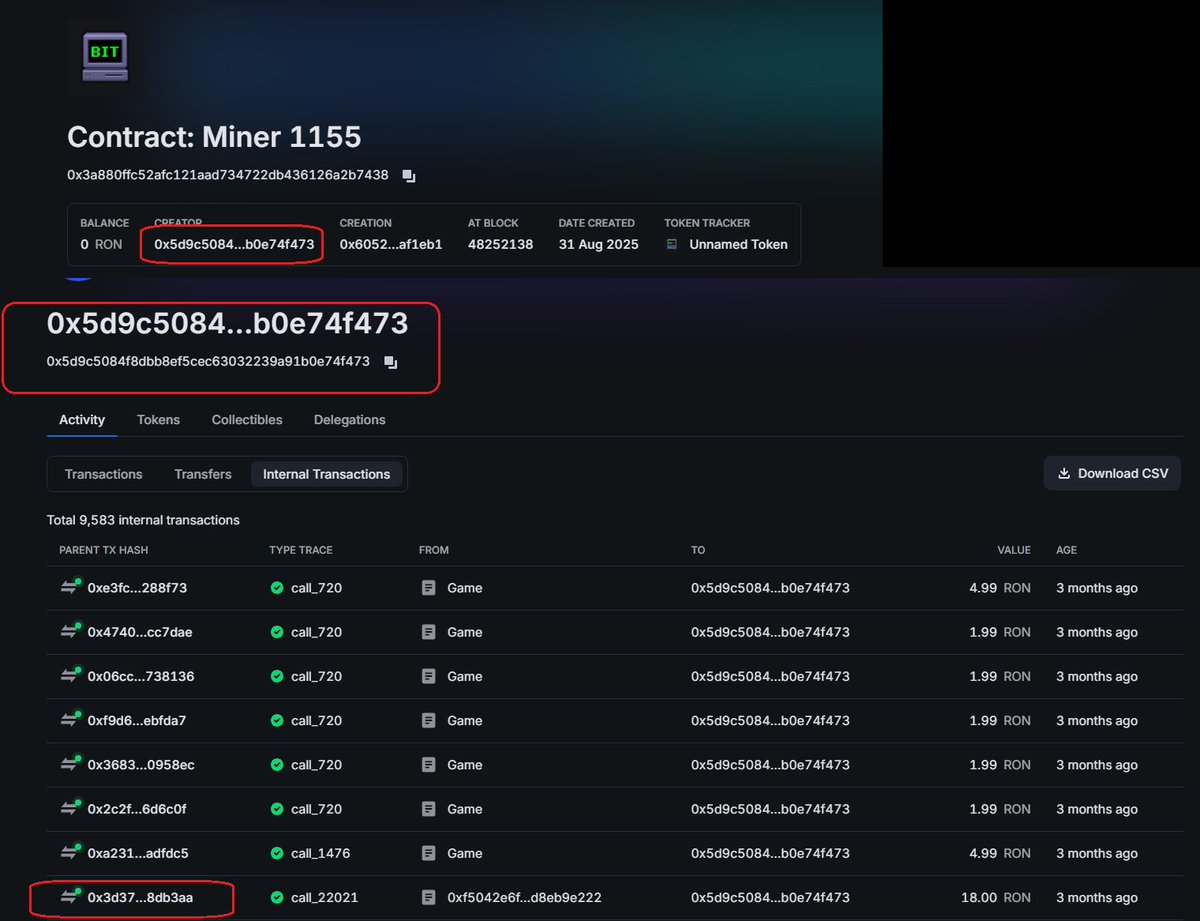Click transfer icon beside 0x2c2f...6d6c0f
The image size is (1200, 921).
point(69,809)
